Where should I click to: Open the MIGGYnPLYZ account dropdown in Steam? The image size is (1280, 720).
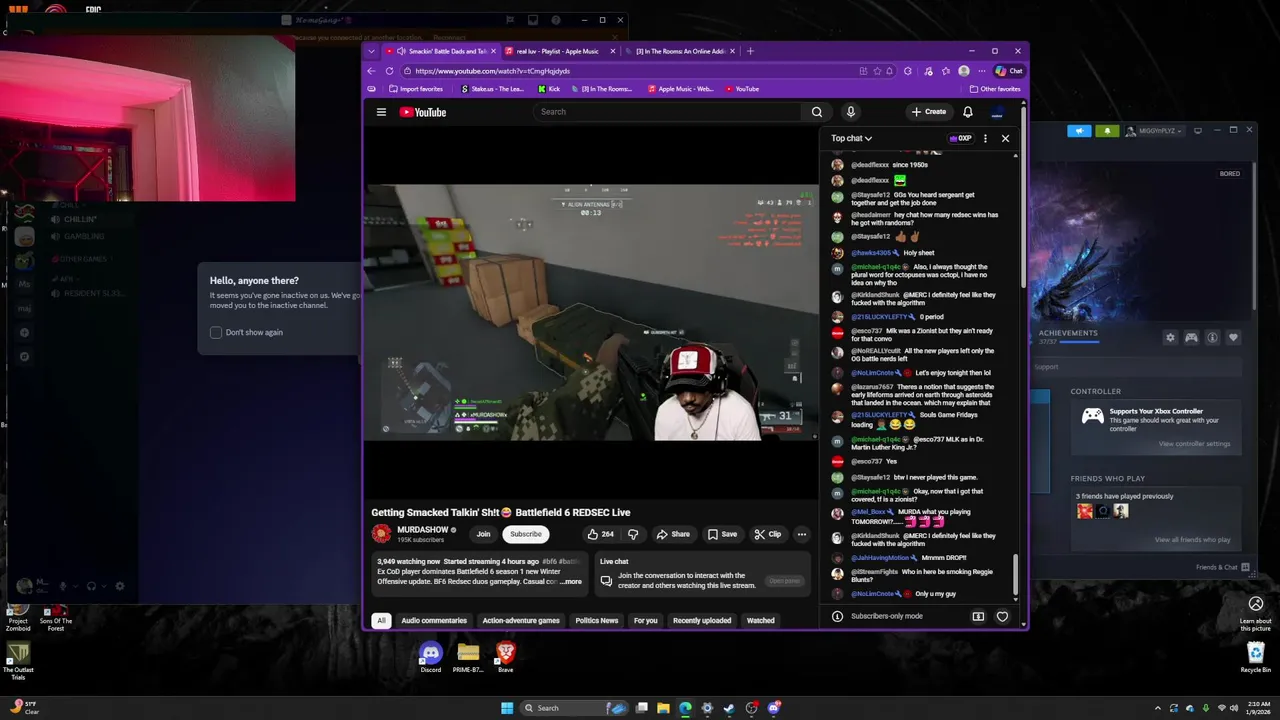tap(1156, 131)
